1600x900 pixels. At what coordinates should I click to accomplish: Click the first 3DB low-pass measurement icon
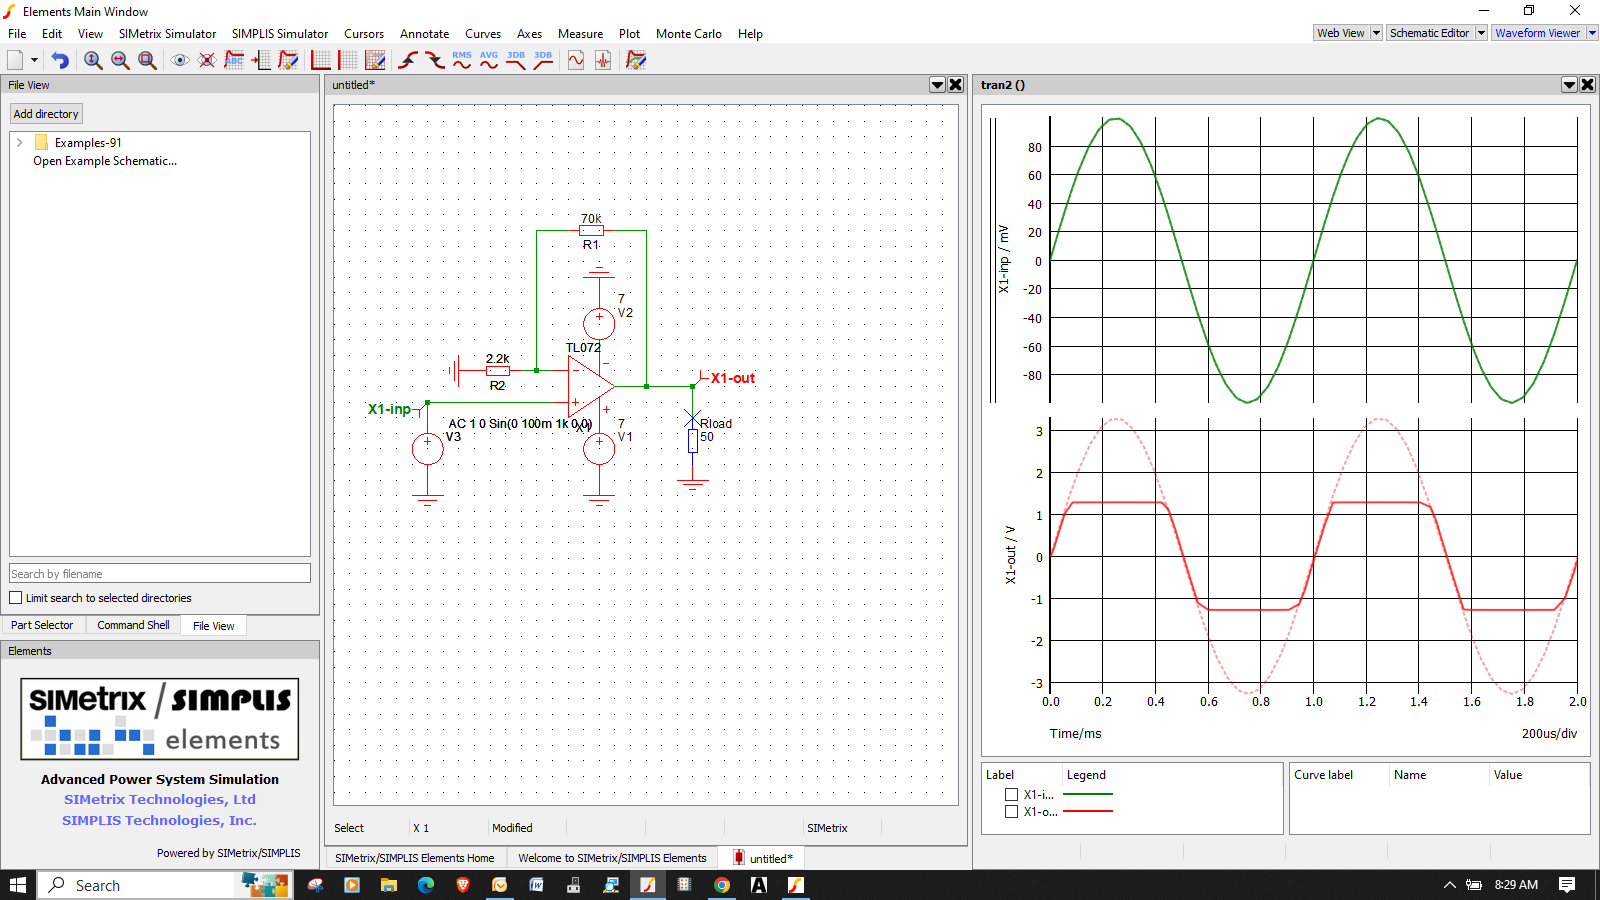tap(516, 60)
